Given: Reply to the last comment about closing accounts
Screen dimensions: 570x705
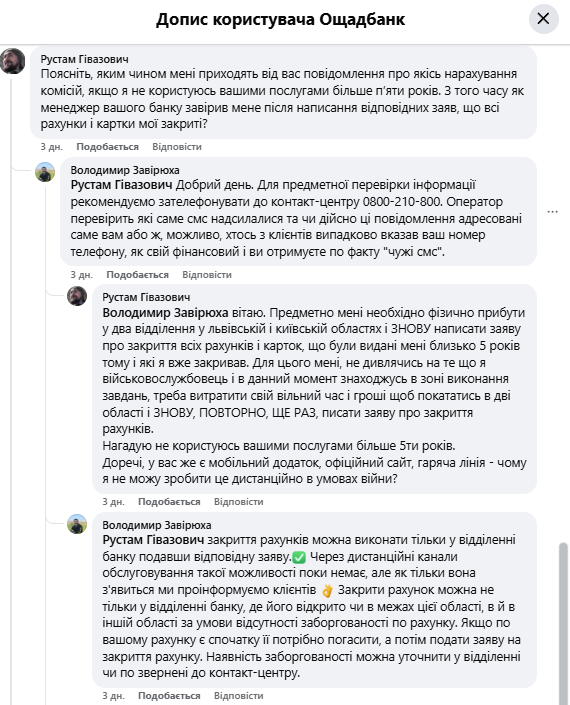Looking at the screenshot, I should (x=238, y=695).
